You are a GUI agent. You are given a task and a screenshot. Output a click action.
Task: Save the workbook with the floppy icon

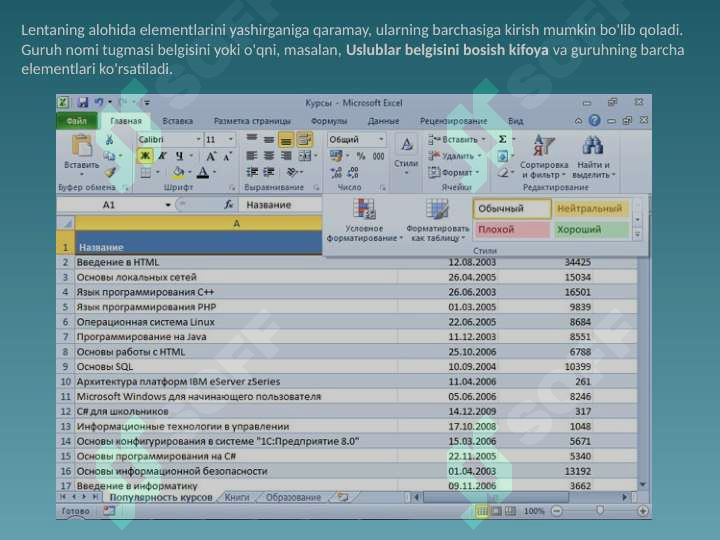82,102
